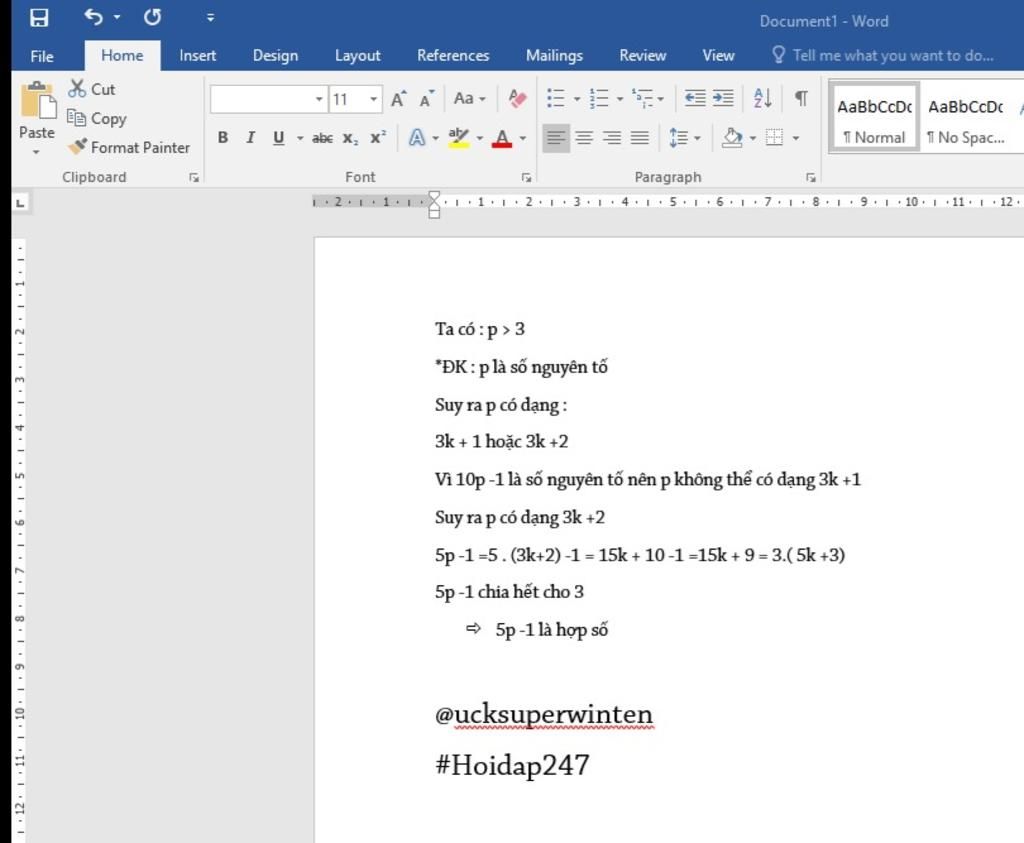Screen dimensions: 1024x843
Task: Click the Borders icon
Action: tap(775, 138)
